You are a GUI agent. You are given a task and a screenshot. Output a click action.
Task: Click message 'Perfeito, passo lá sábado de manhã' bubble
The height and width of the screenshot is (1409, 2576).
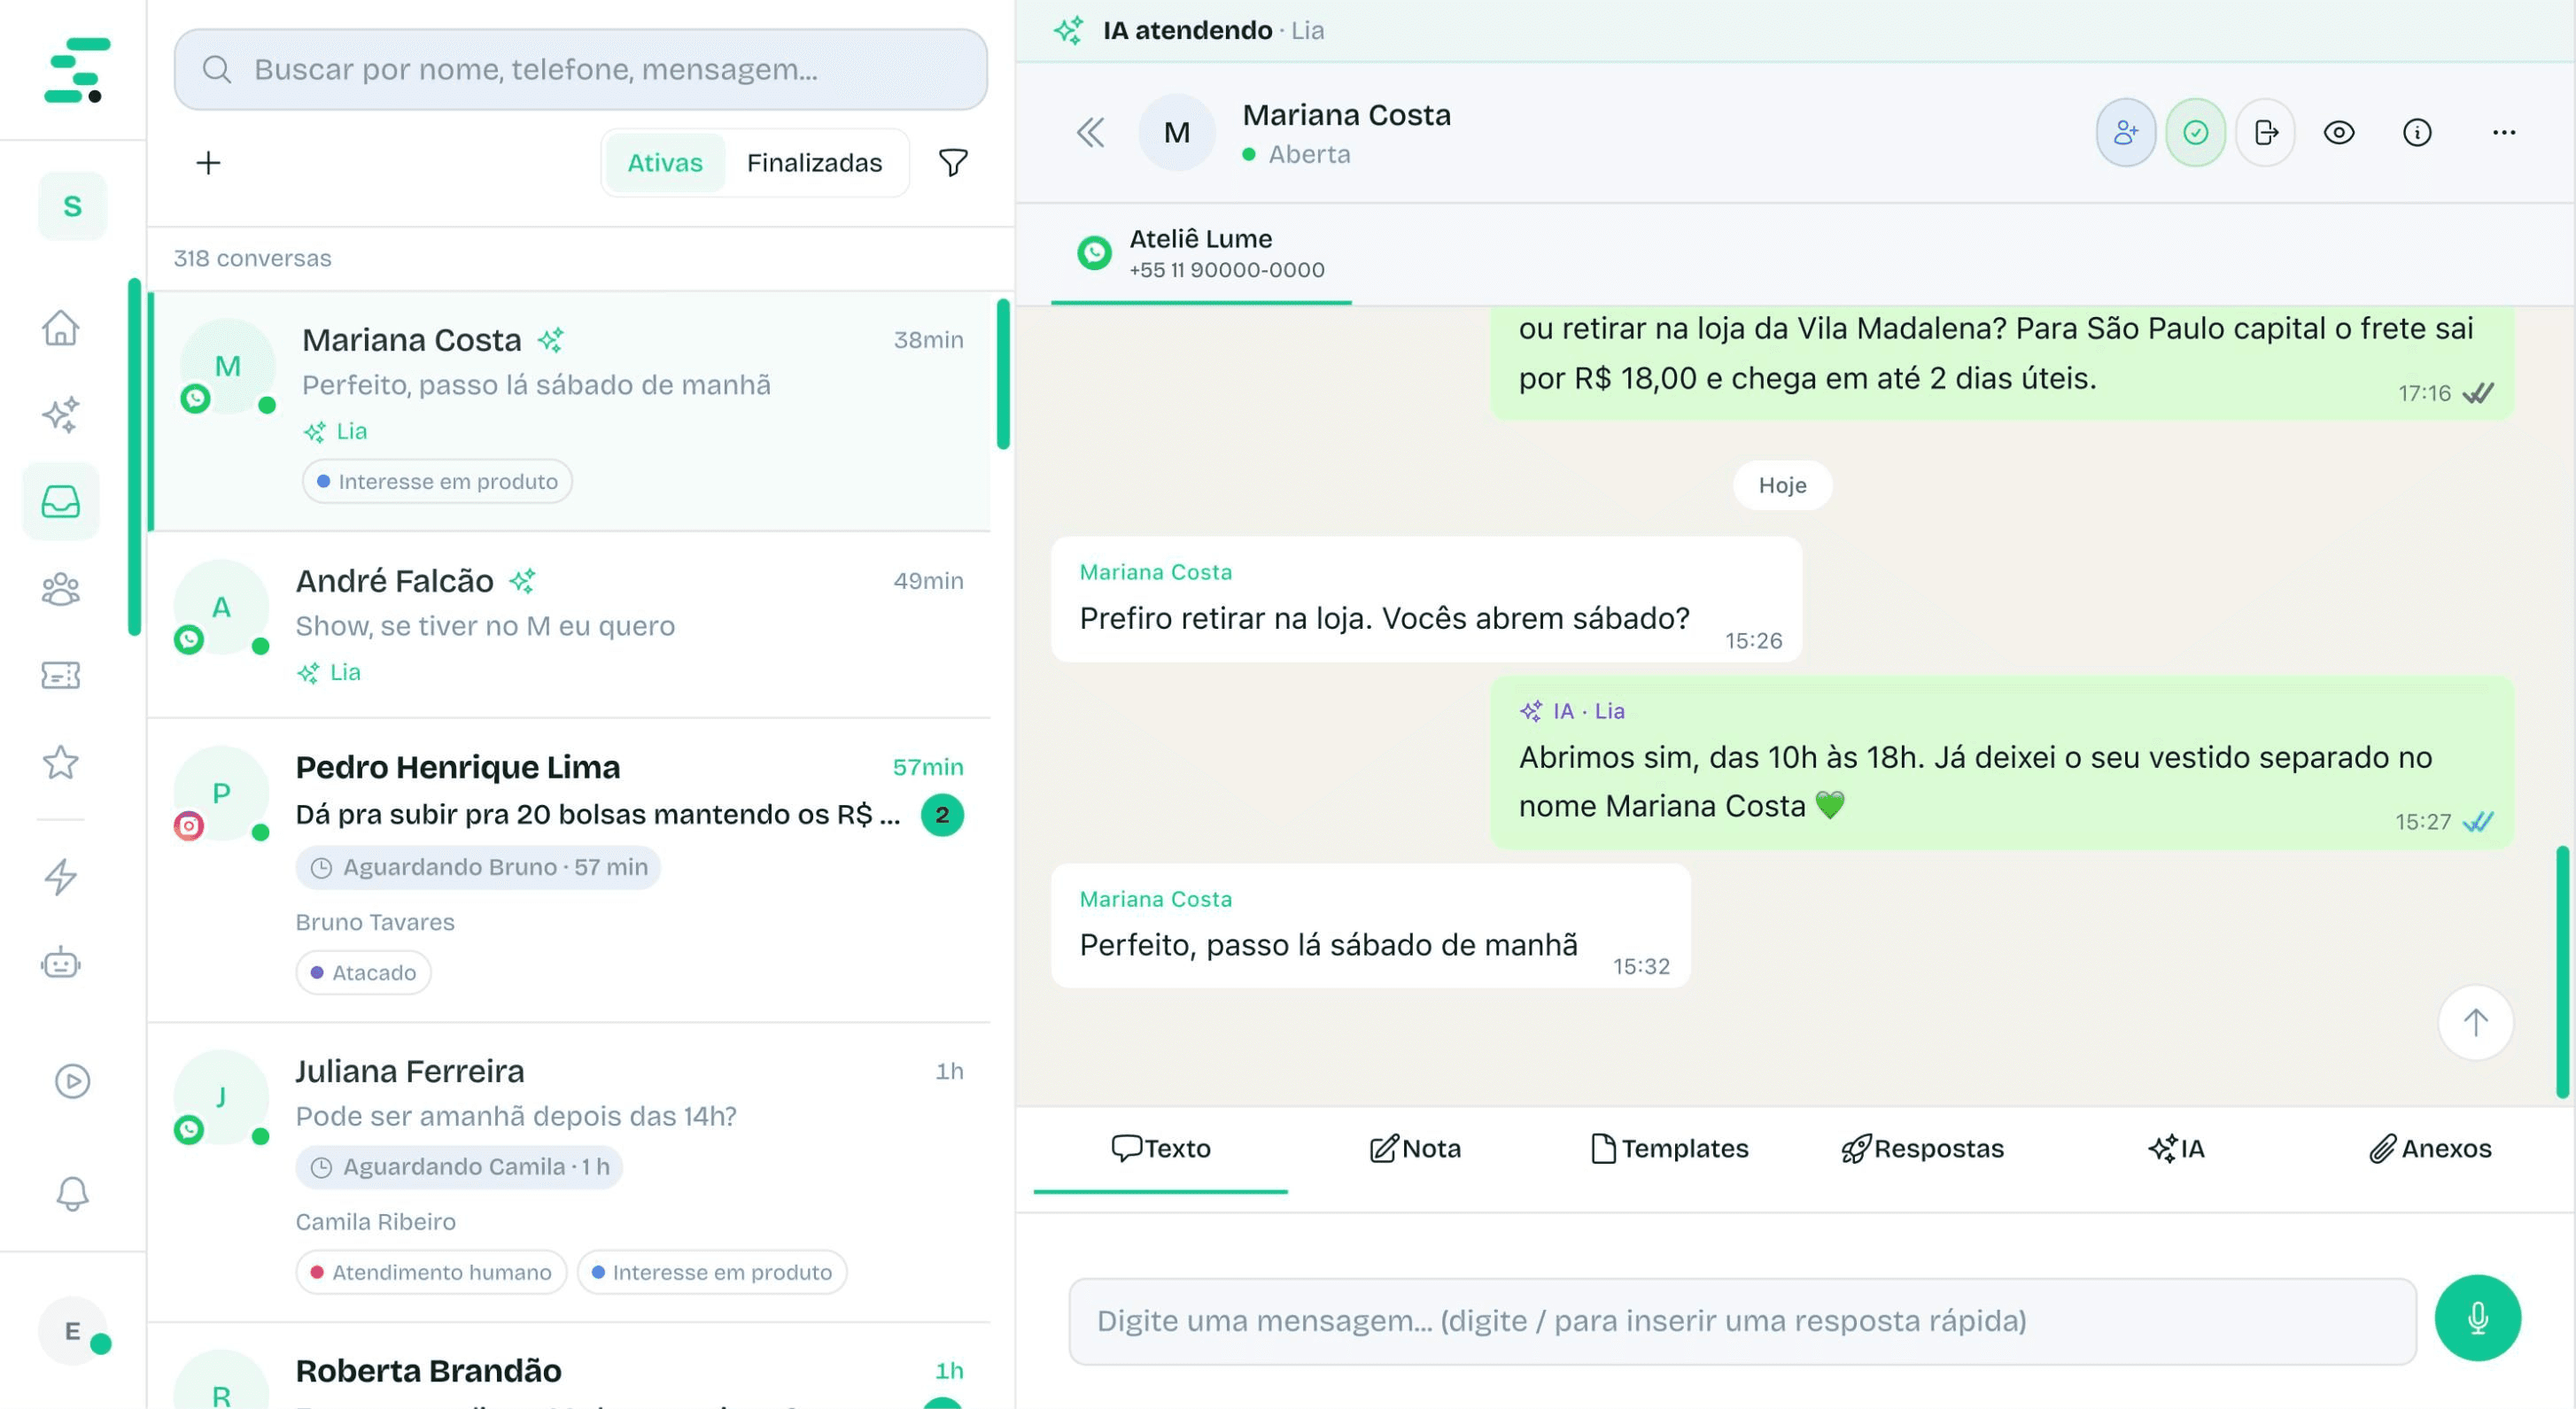(x=1370, y=926)
